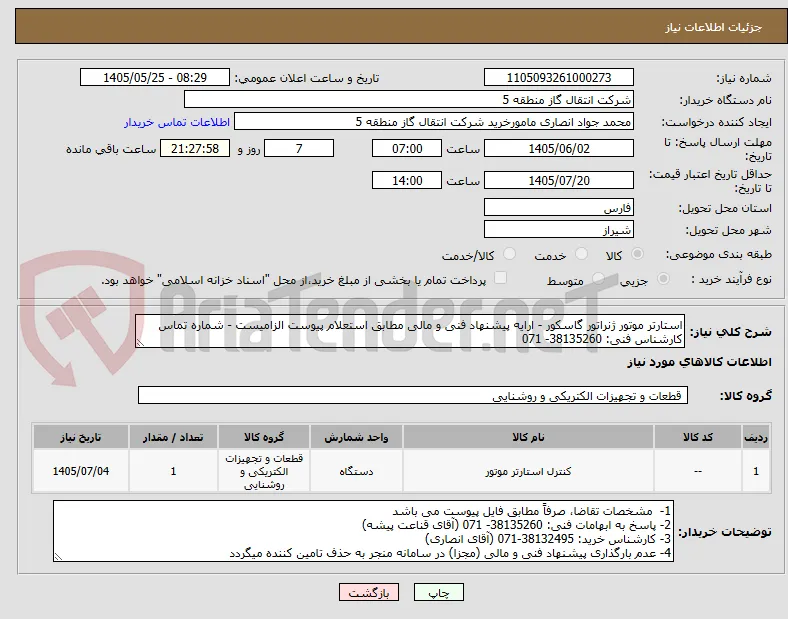The height and width of the screenshot is (619, 788).
Task: Click the نام کالا column header
Action: [x=528, y=437]
